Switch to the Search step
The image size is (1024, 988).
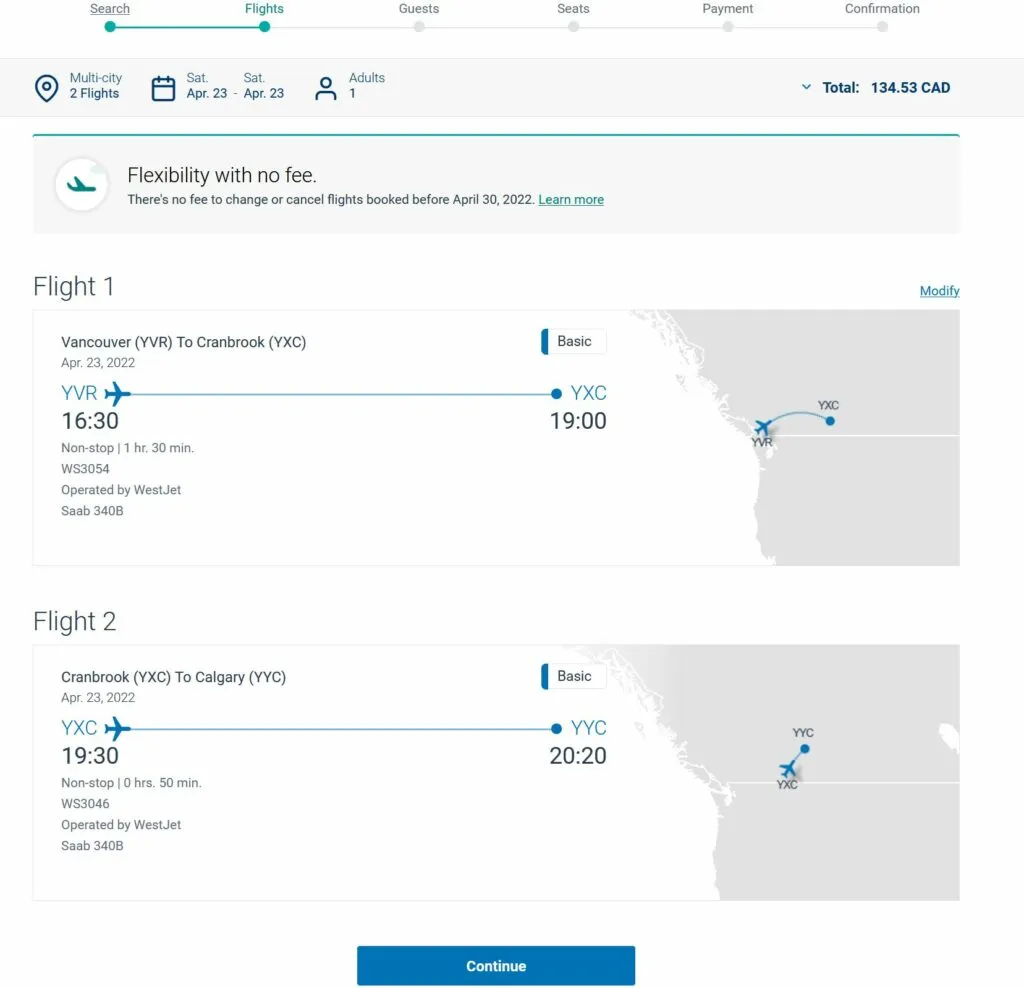110,9
